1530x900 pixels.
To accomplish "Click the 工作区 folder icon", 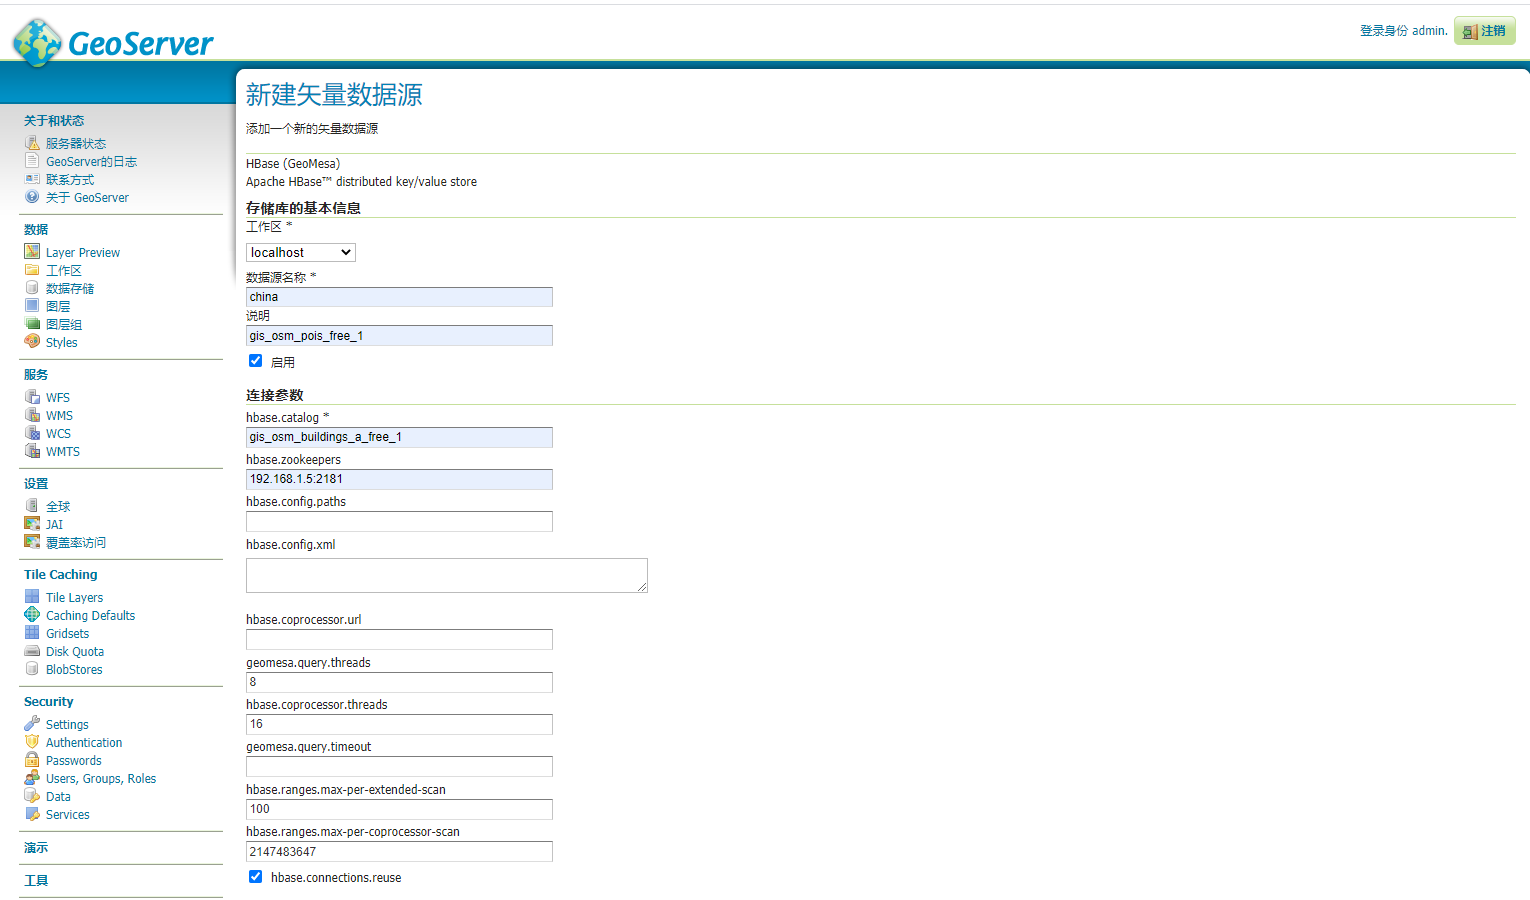I will point(31,269).
